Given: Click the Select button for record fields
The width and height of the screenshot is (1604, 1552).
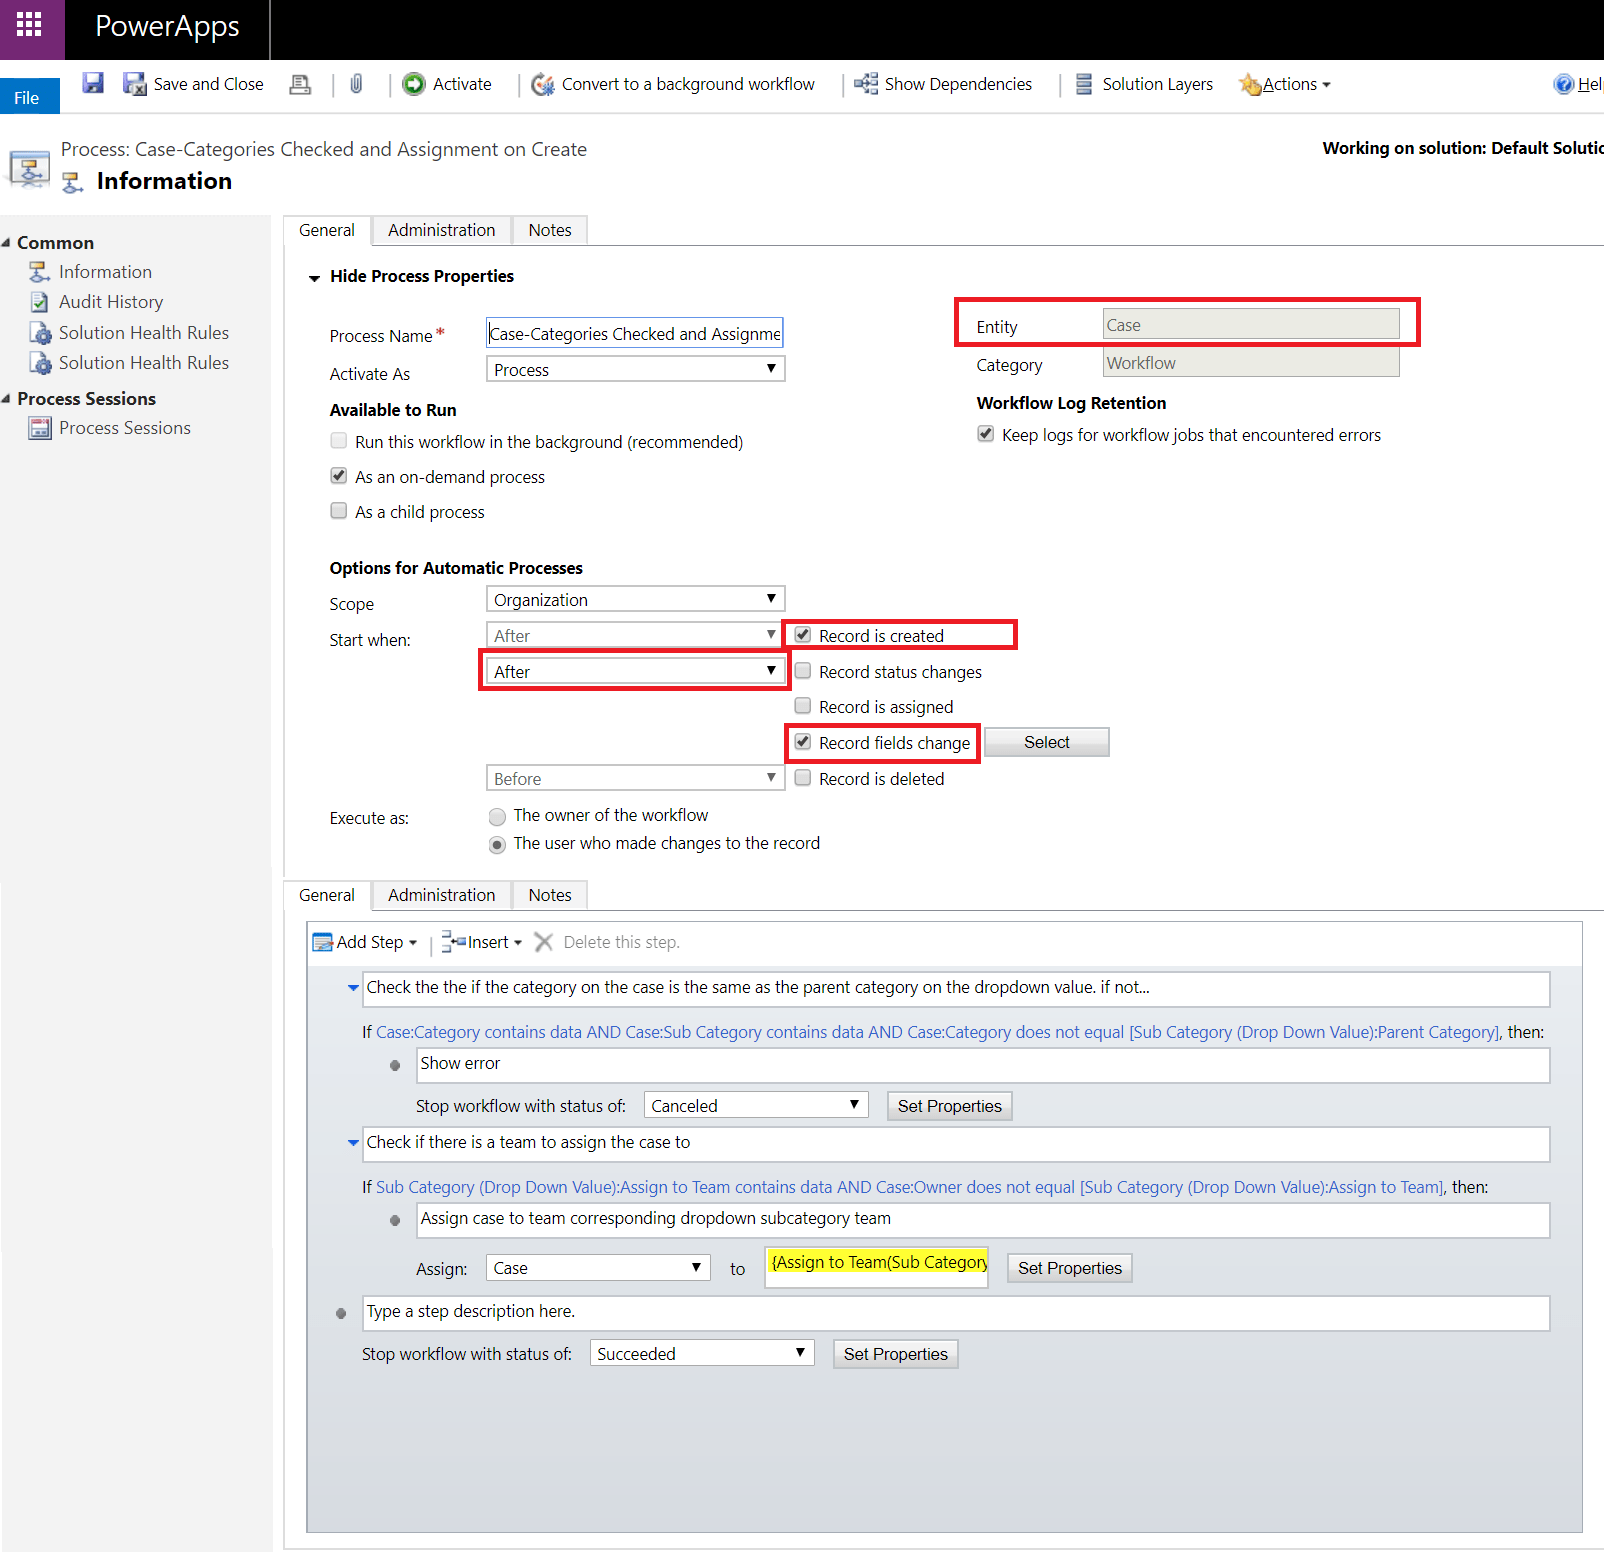Looking at the screenshot, I should tap(1047, 742).
